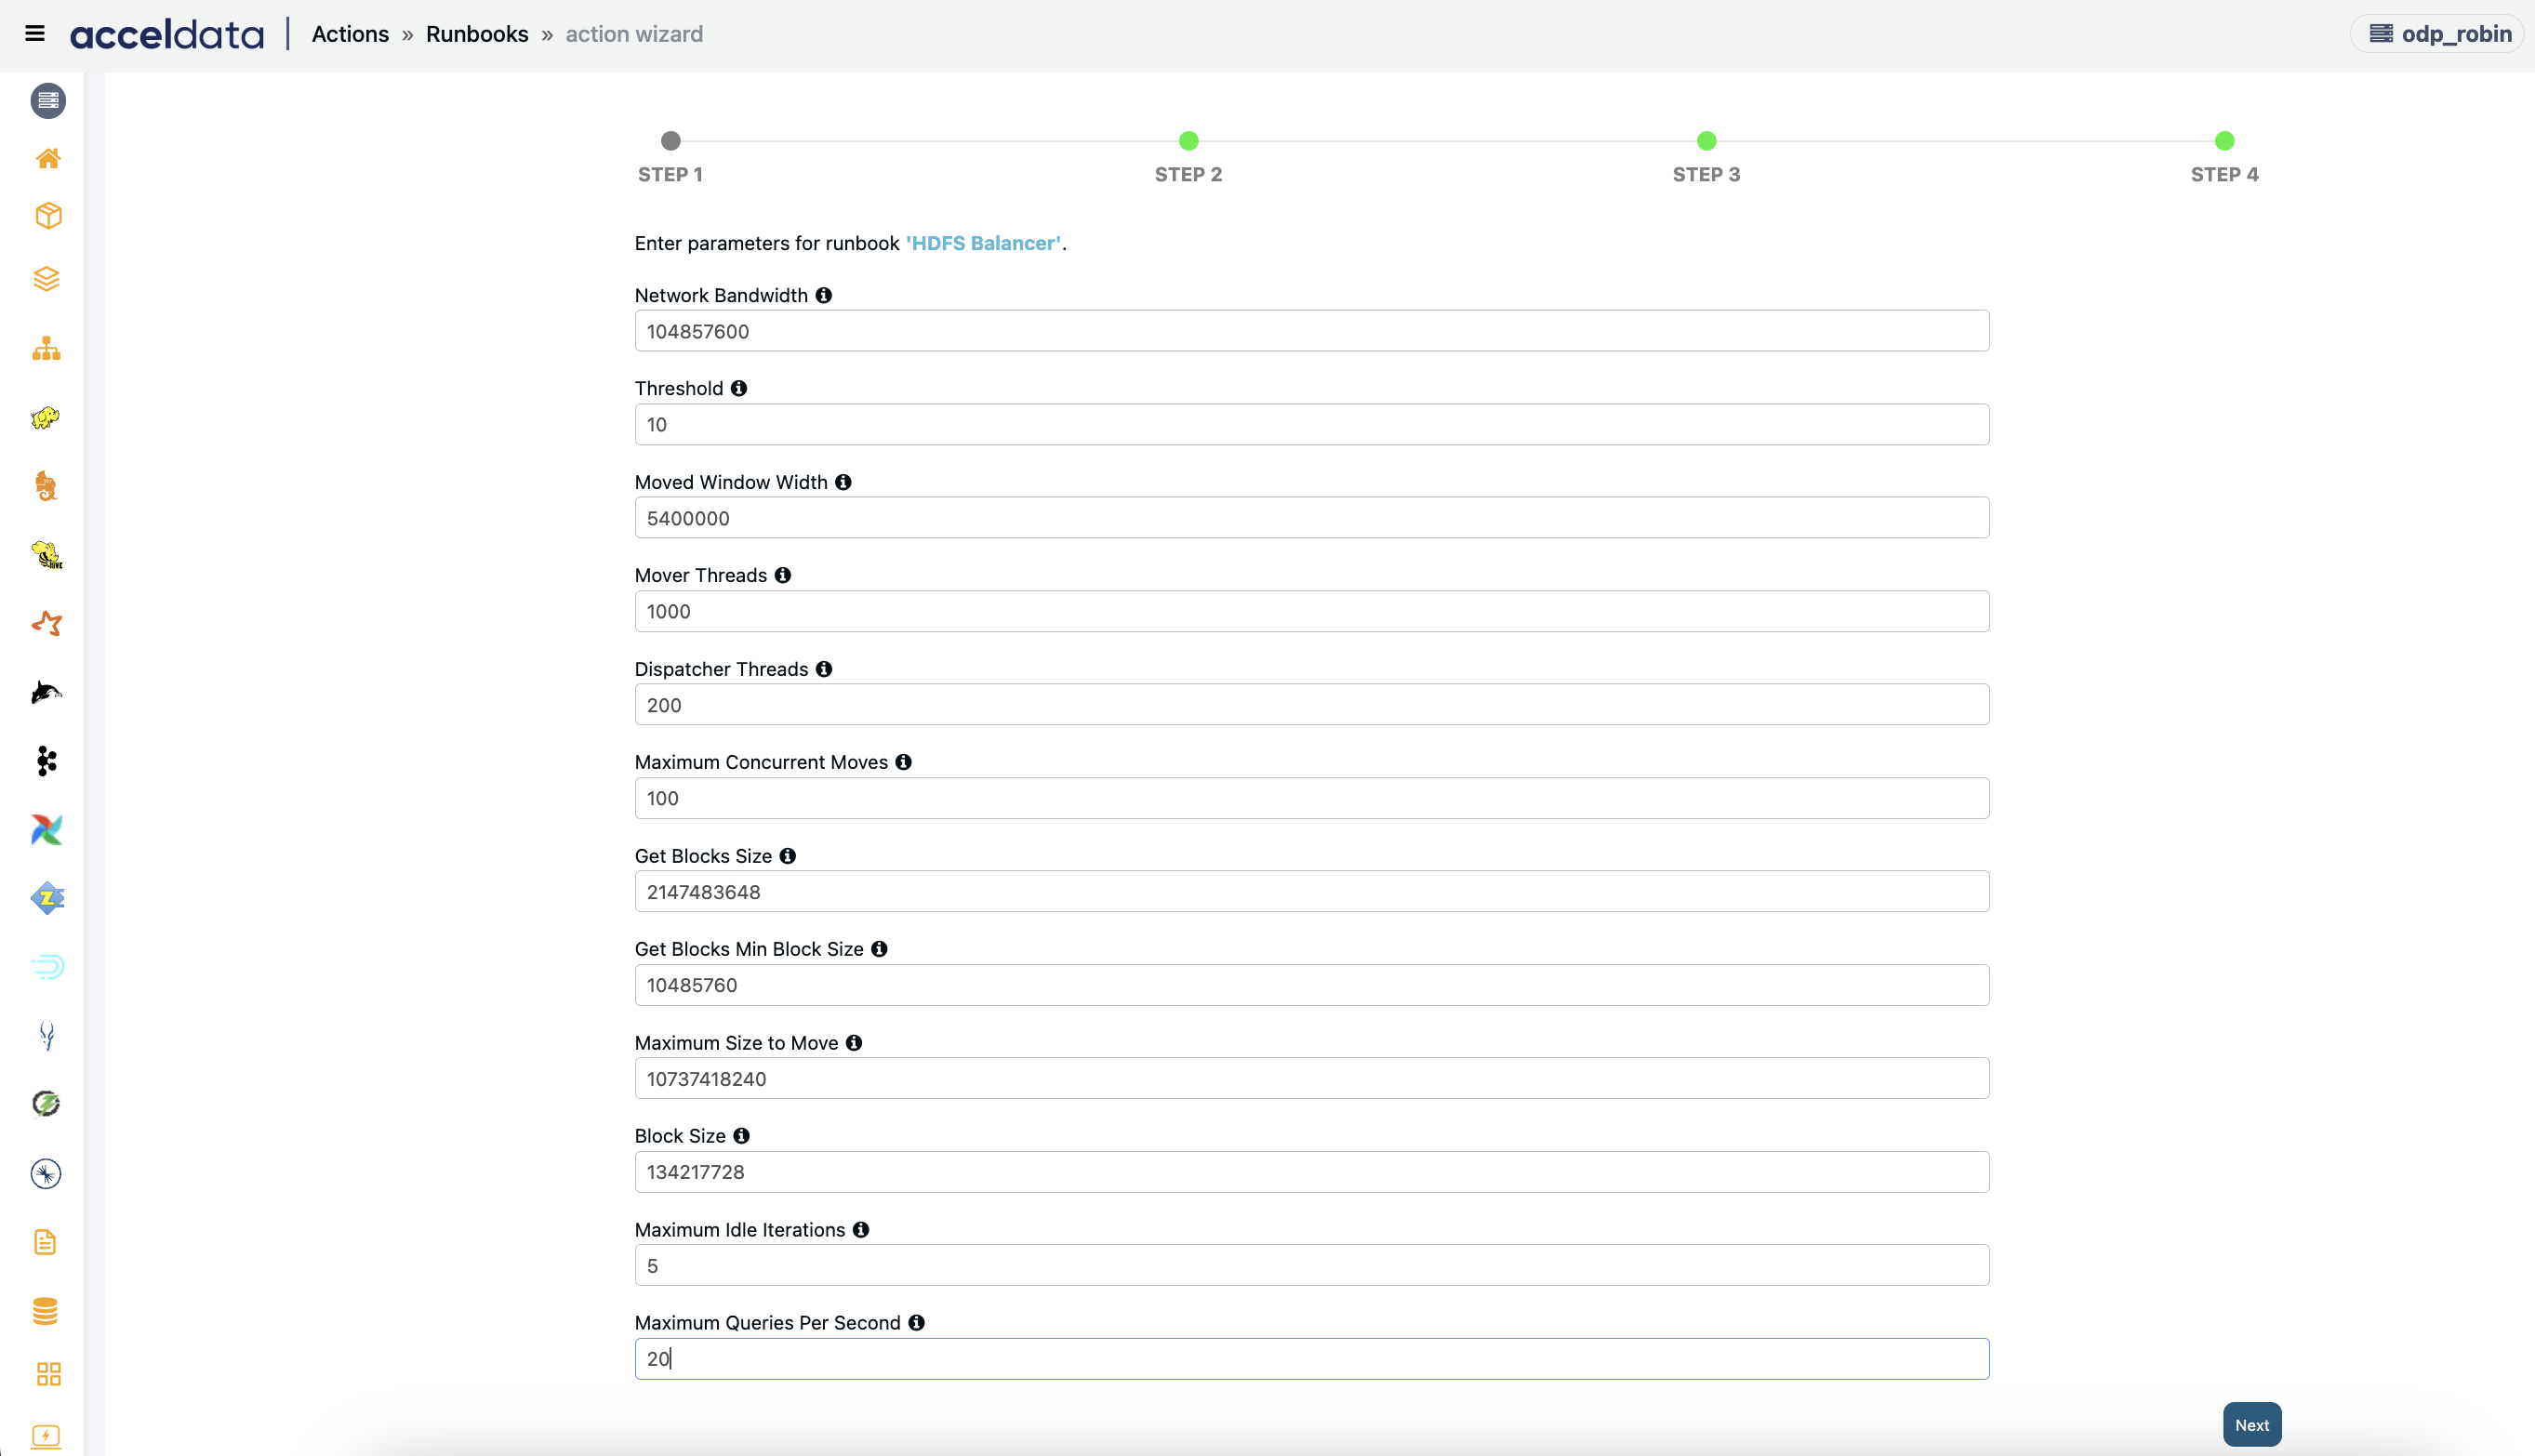This screenshot has width=2535, height=1456.
Task: Open the Impala antelope icon in sidebar
Action: point(46,1036)
